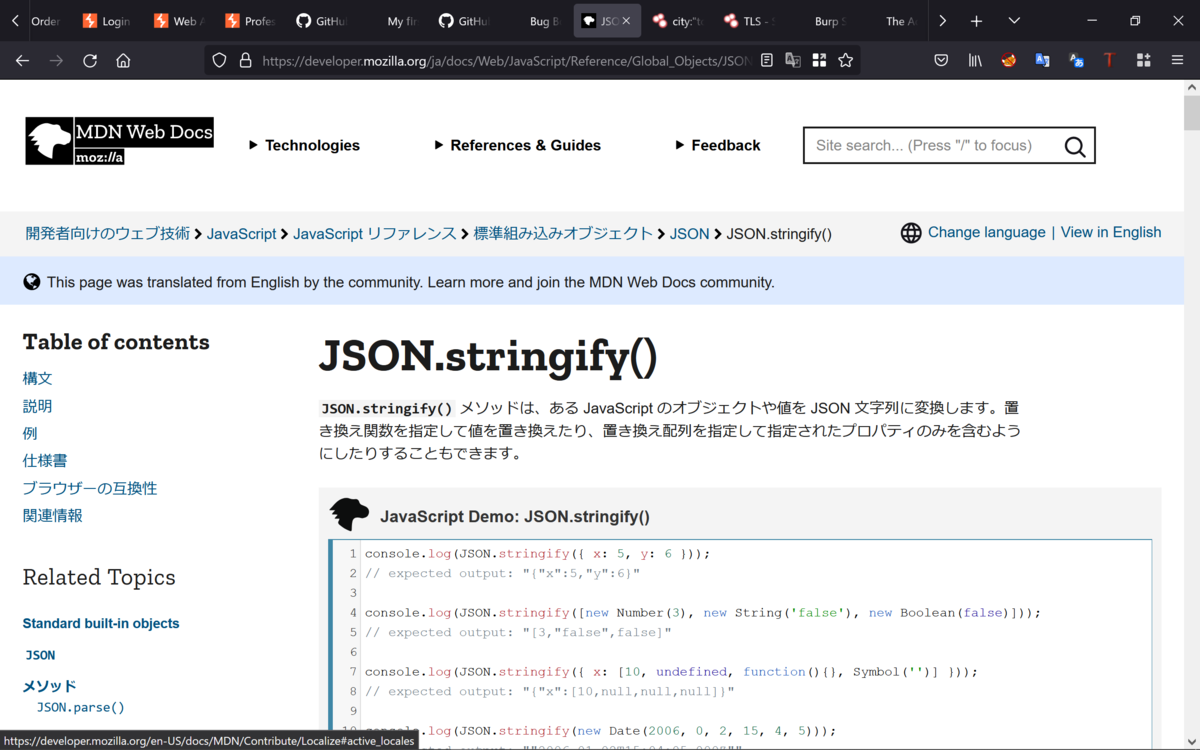This screenshot has width=1200, height=750.
Task: Reload the current page
Action: (x=90, y=60)
